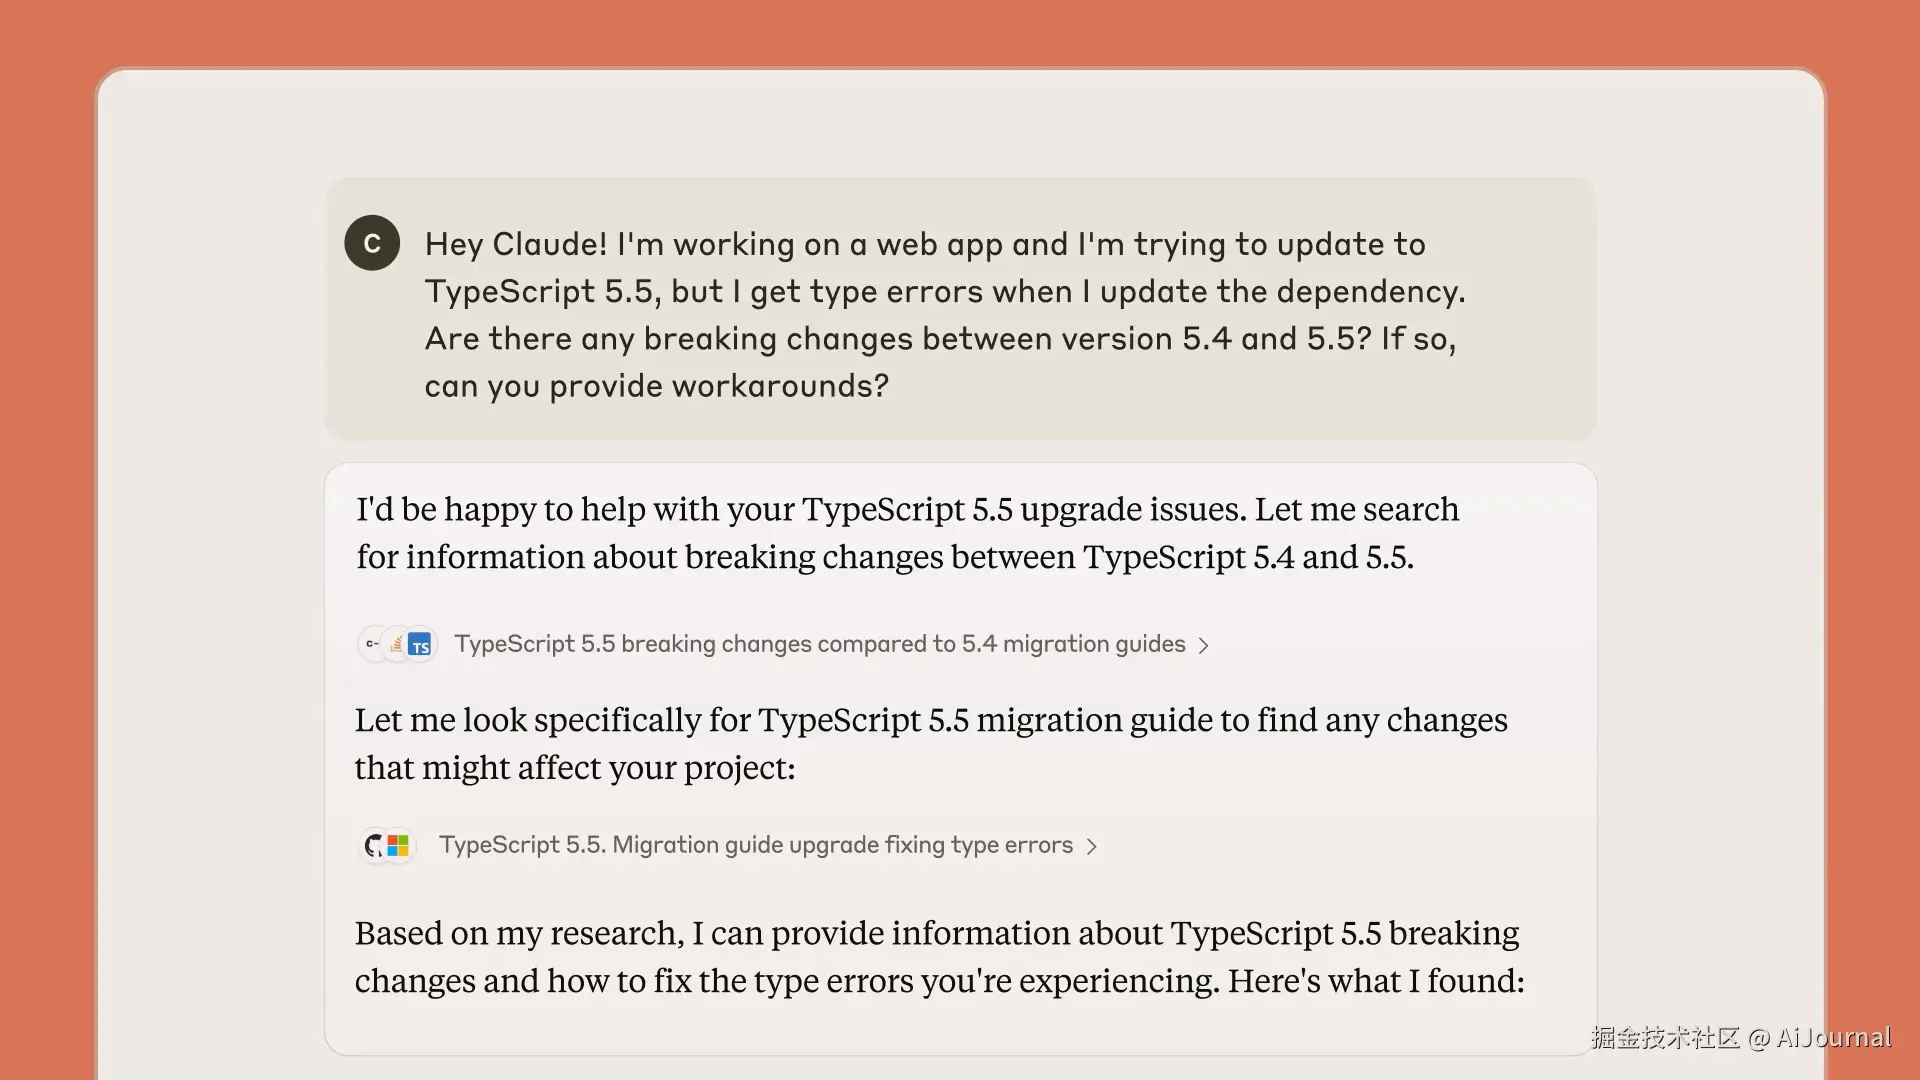This screenshot has width=1920, height=1080.
Task: Expand the Migration guide search results chevron
Action: [x=1092, y=847]
